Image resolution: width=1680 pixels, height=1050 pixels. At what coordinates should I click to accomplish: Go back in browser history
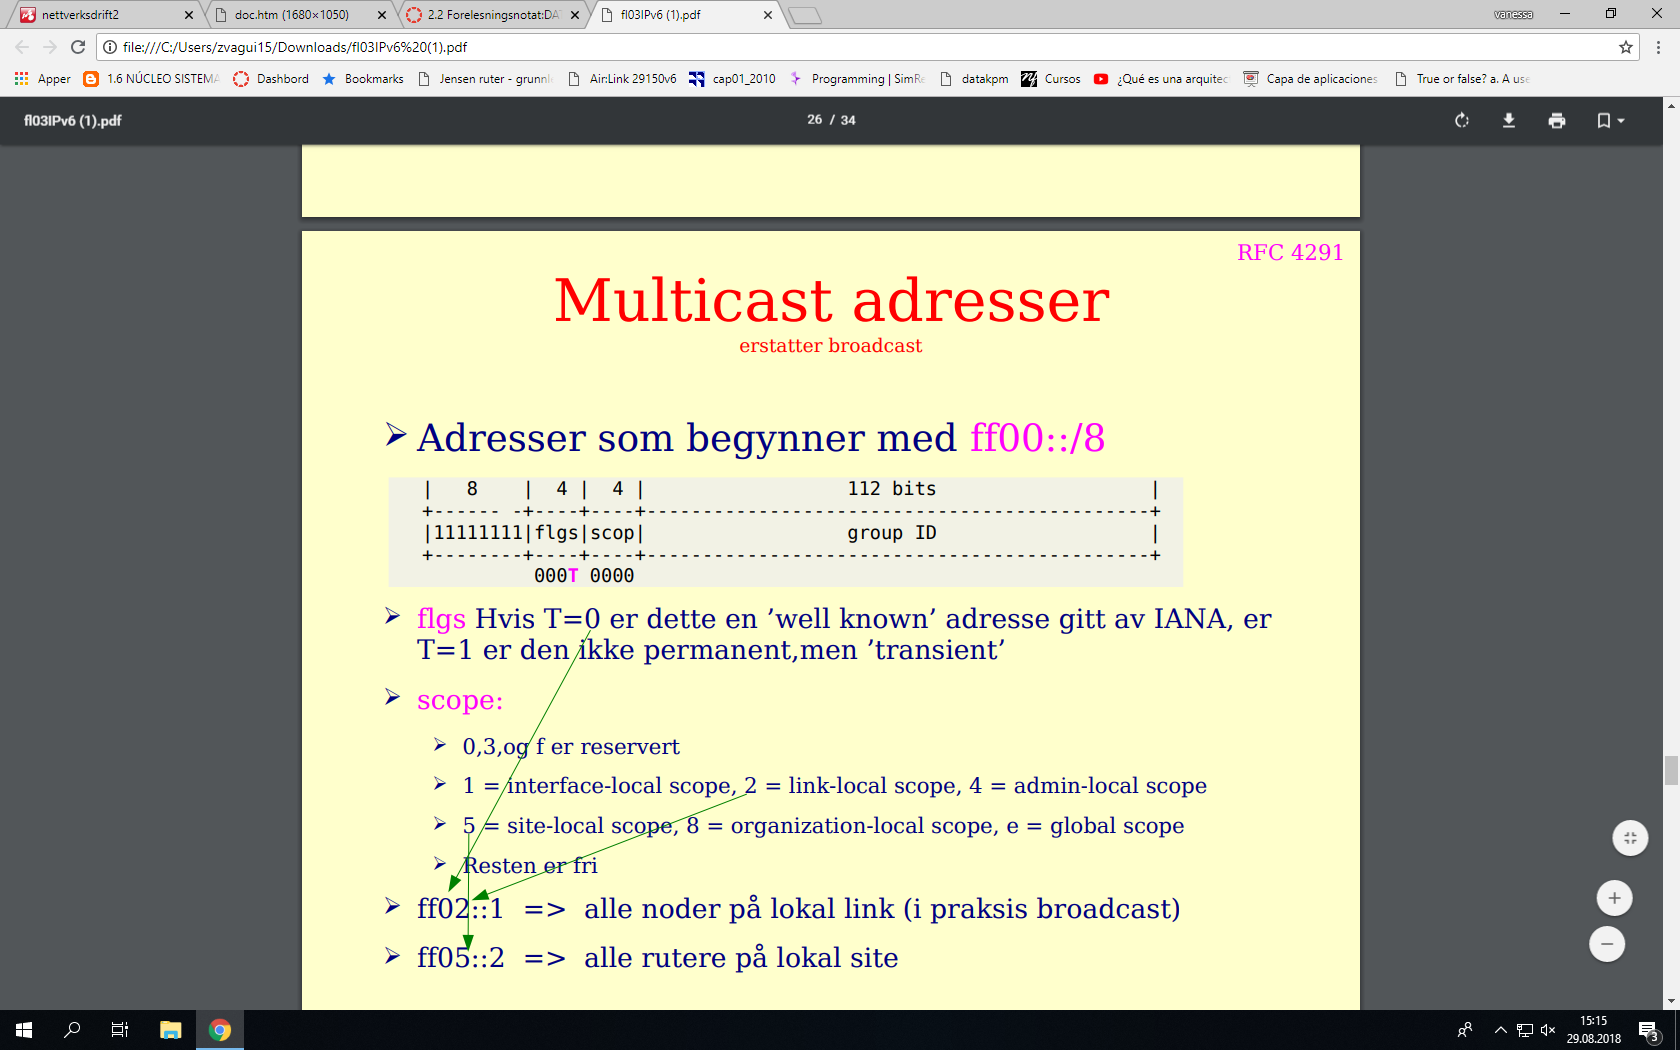22,47
